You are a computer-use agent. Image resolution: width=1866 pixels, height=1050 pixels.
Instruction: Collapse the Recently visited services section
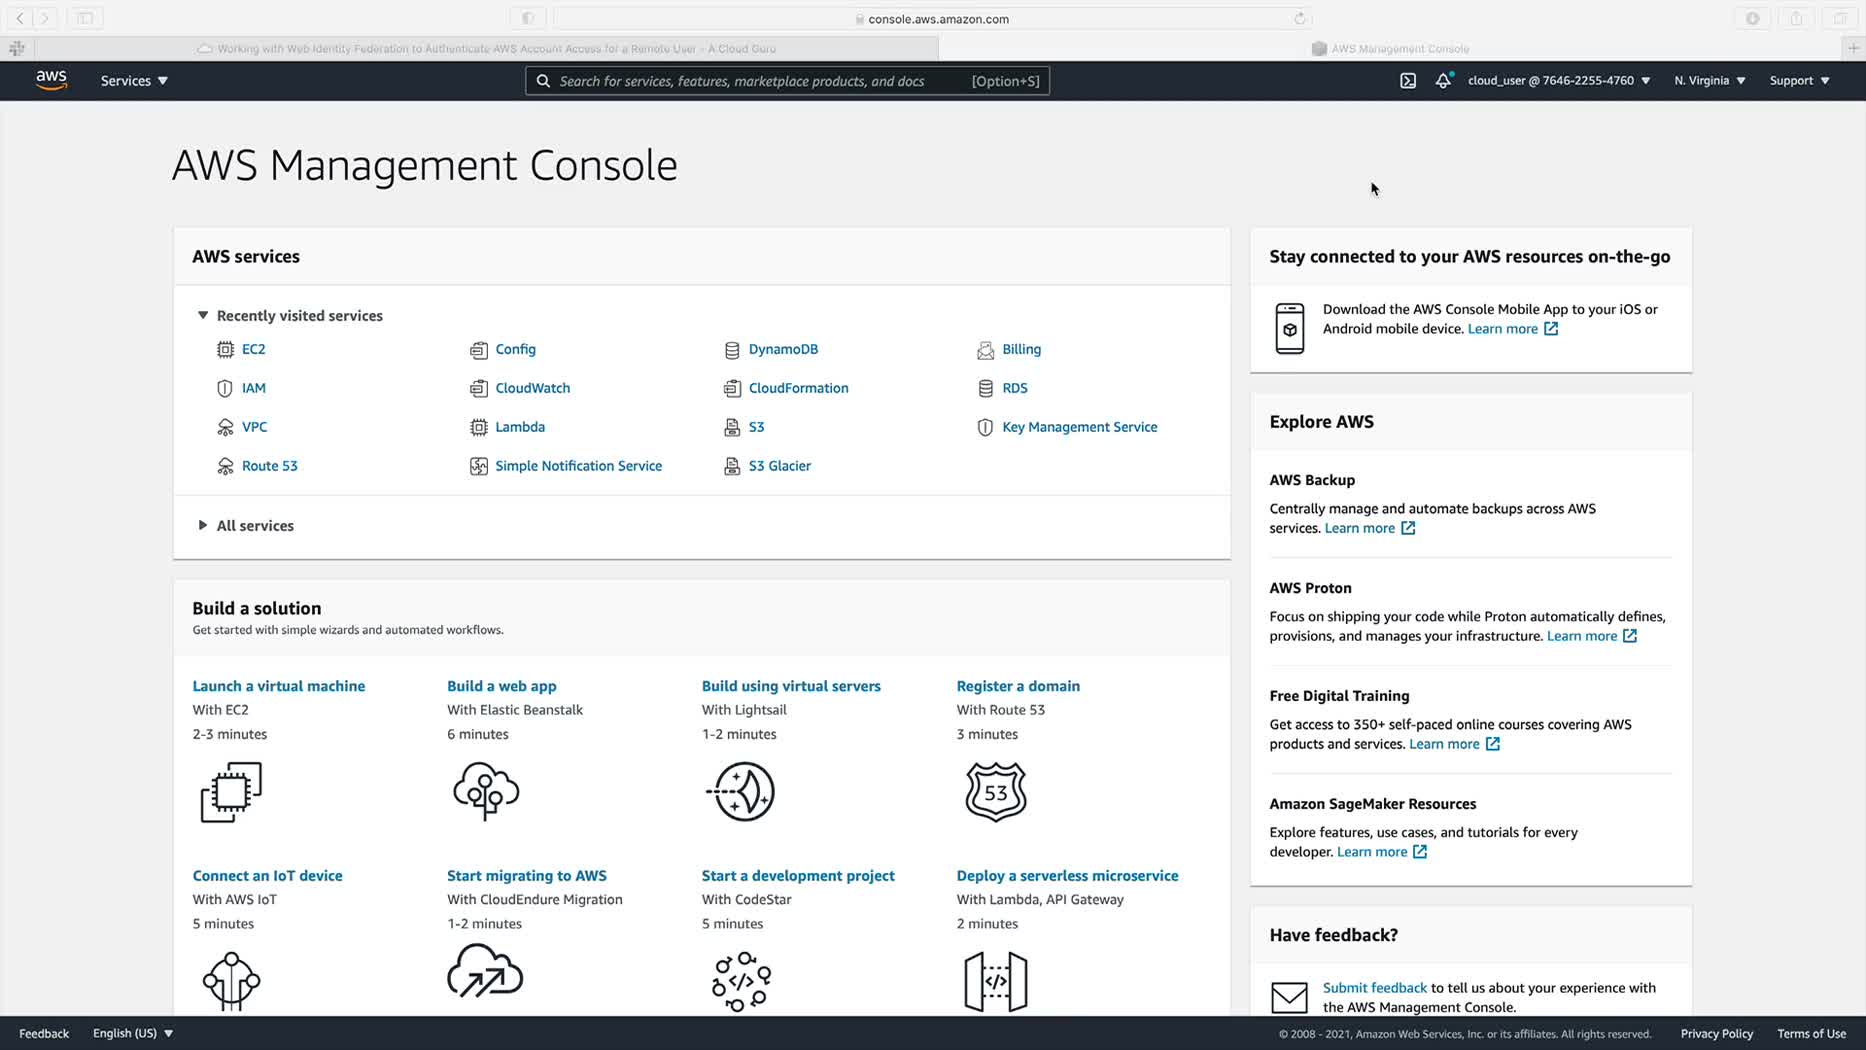(203, 315)
